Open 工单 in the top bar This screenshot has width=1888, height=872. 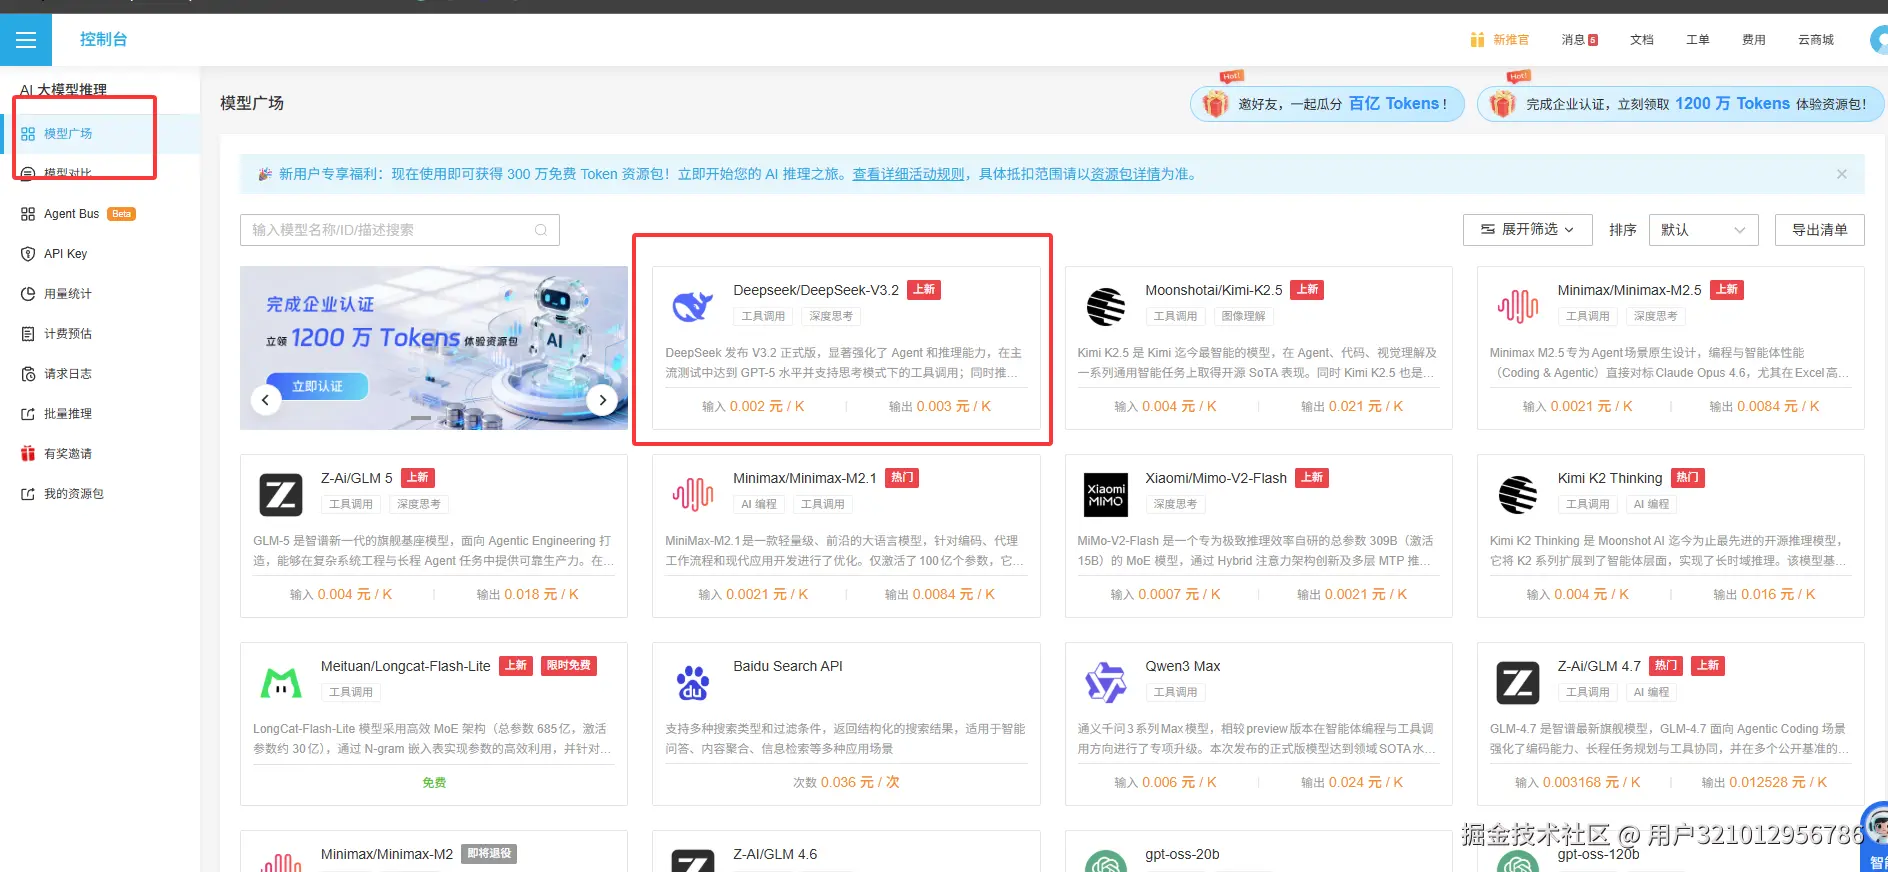tap(1698, 40)
